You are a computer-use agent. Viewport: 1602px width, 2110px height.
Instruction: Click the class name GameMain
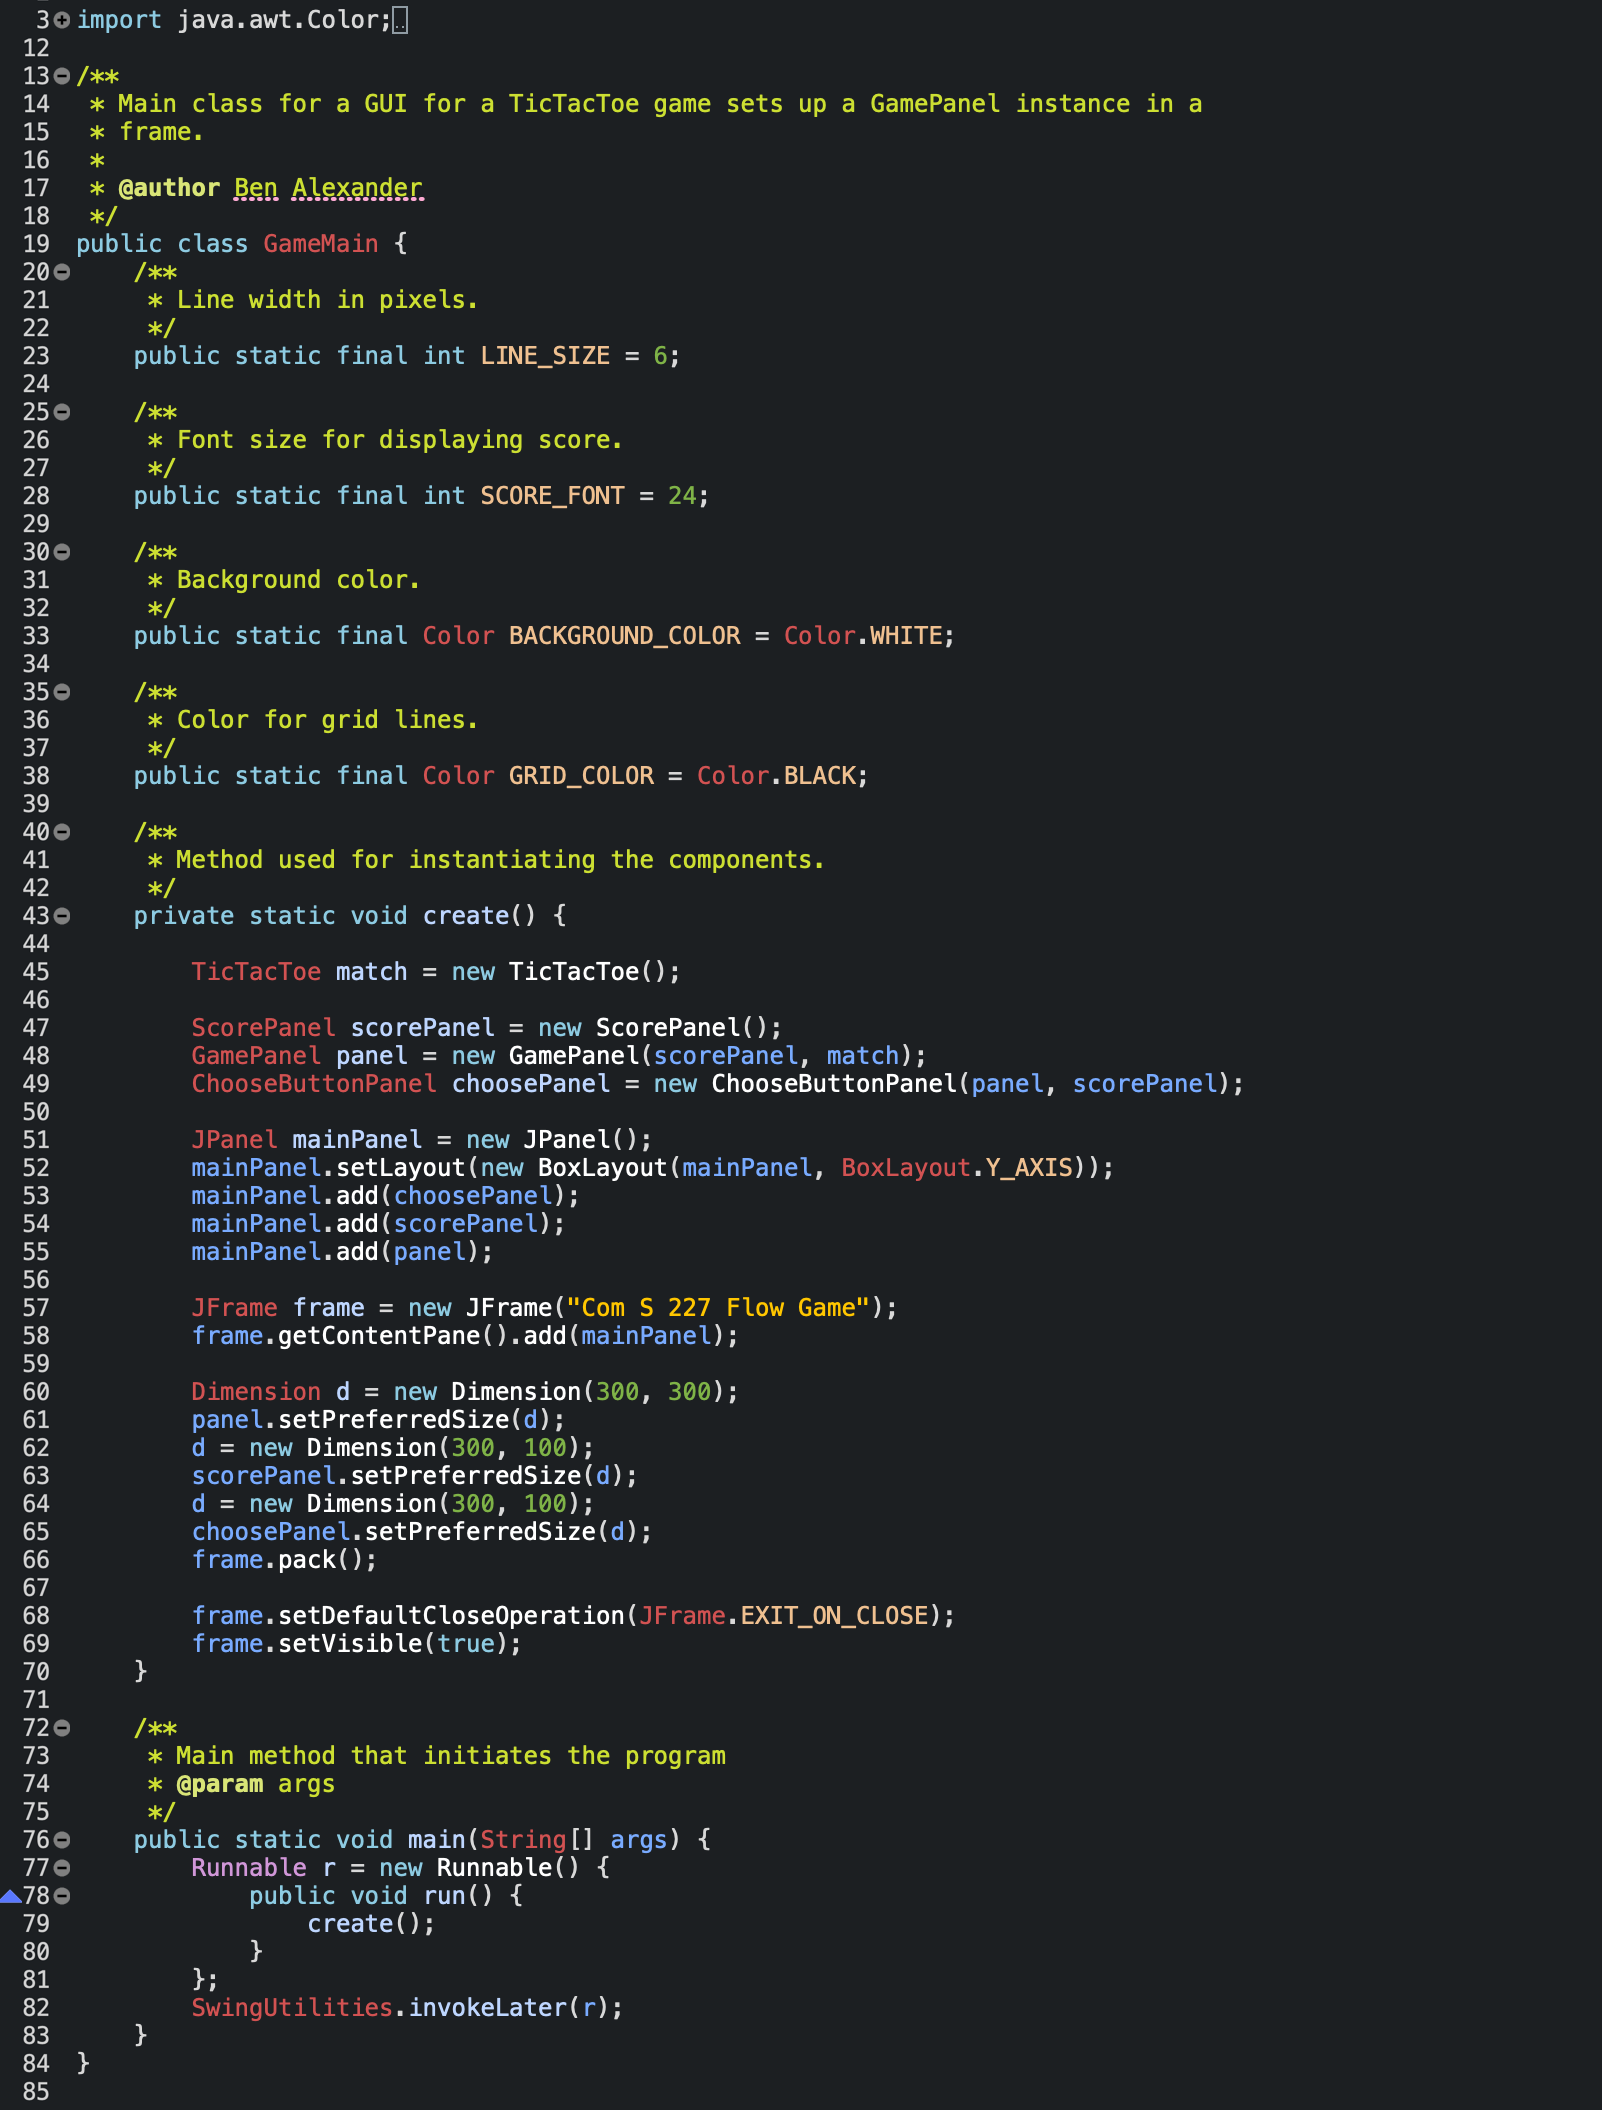pyautogui.click(x=321, y=244)
